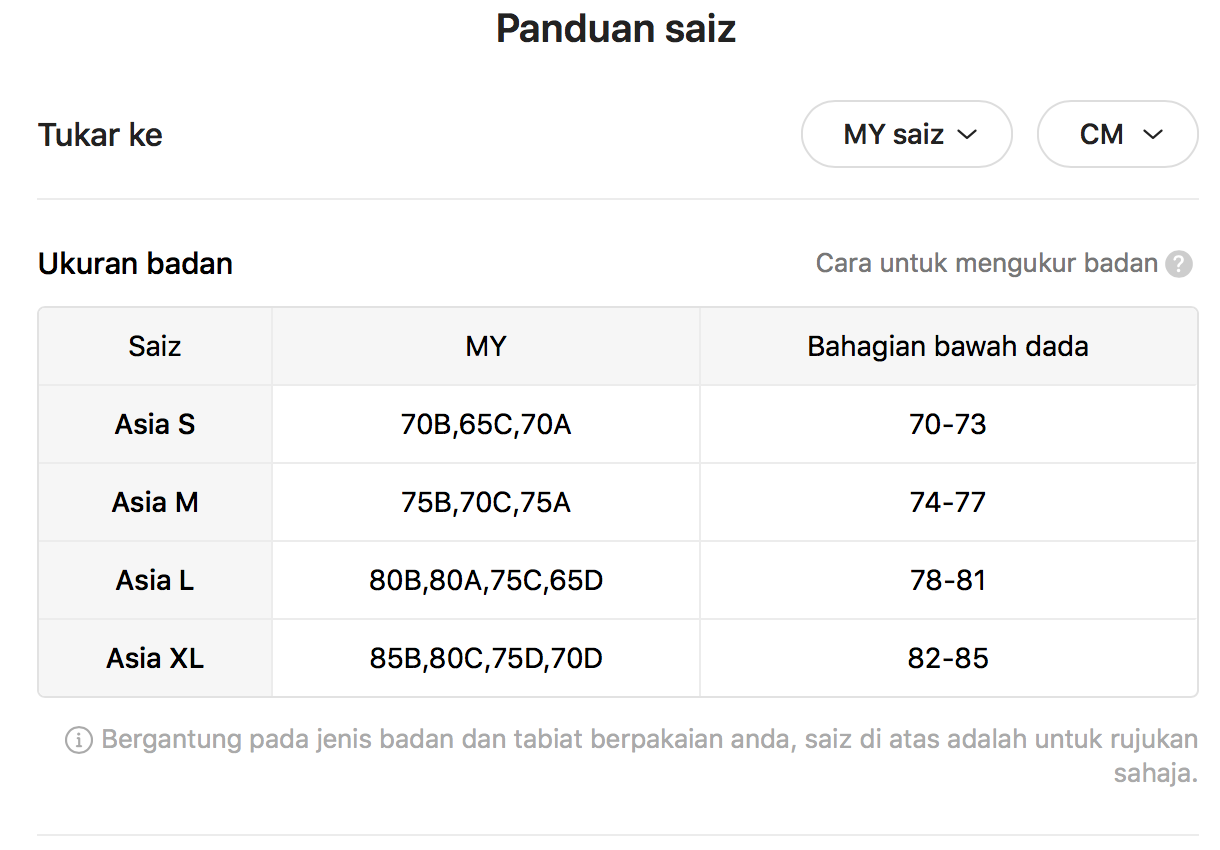Select the Asia L row label
Image resolution: width=1220 pixels, height=850 pixels.
pyautogui.click(x=155, y=580)
